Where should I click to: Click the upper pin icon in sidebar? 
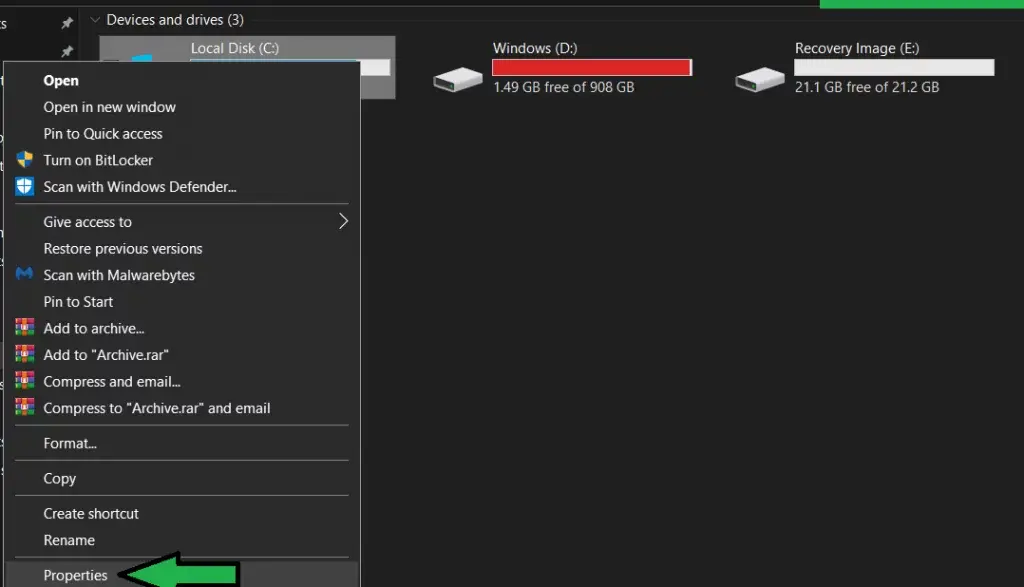click(x=67, y=23)
